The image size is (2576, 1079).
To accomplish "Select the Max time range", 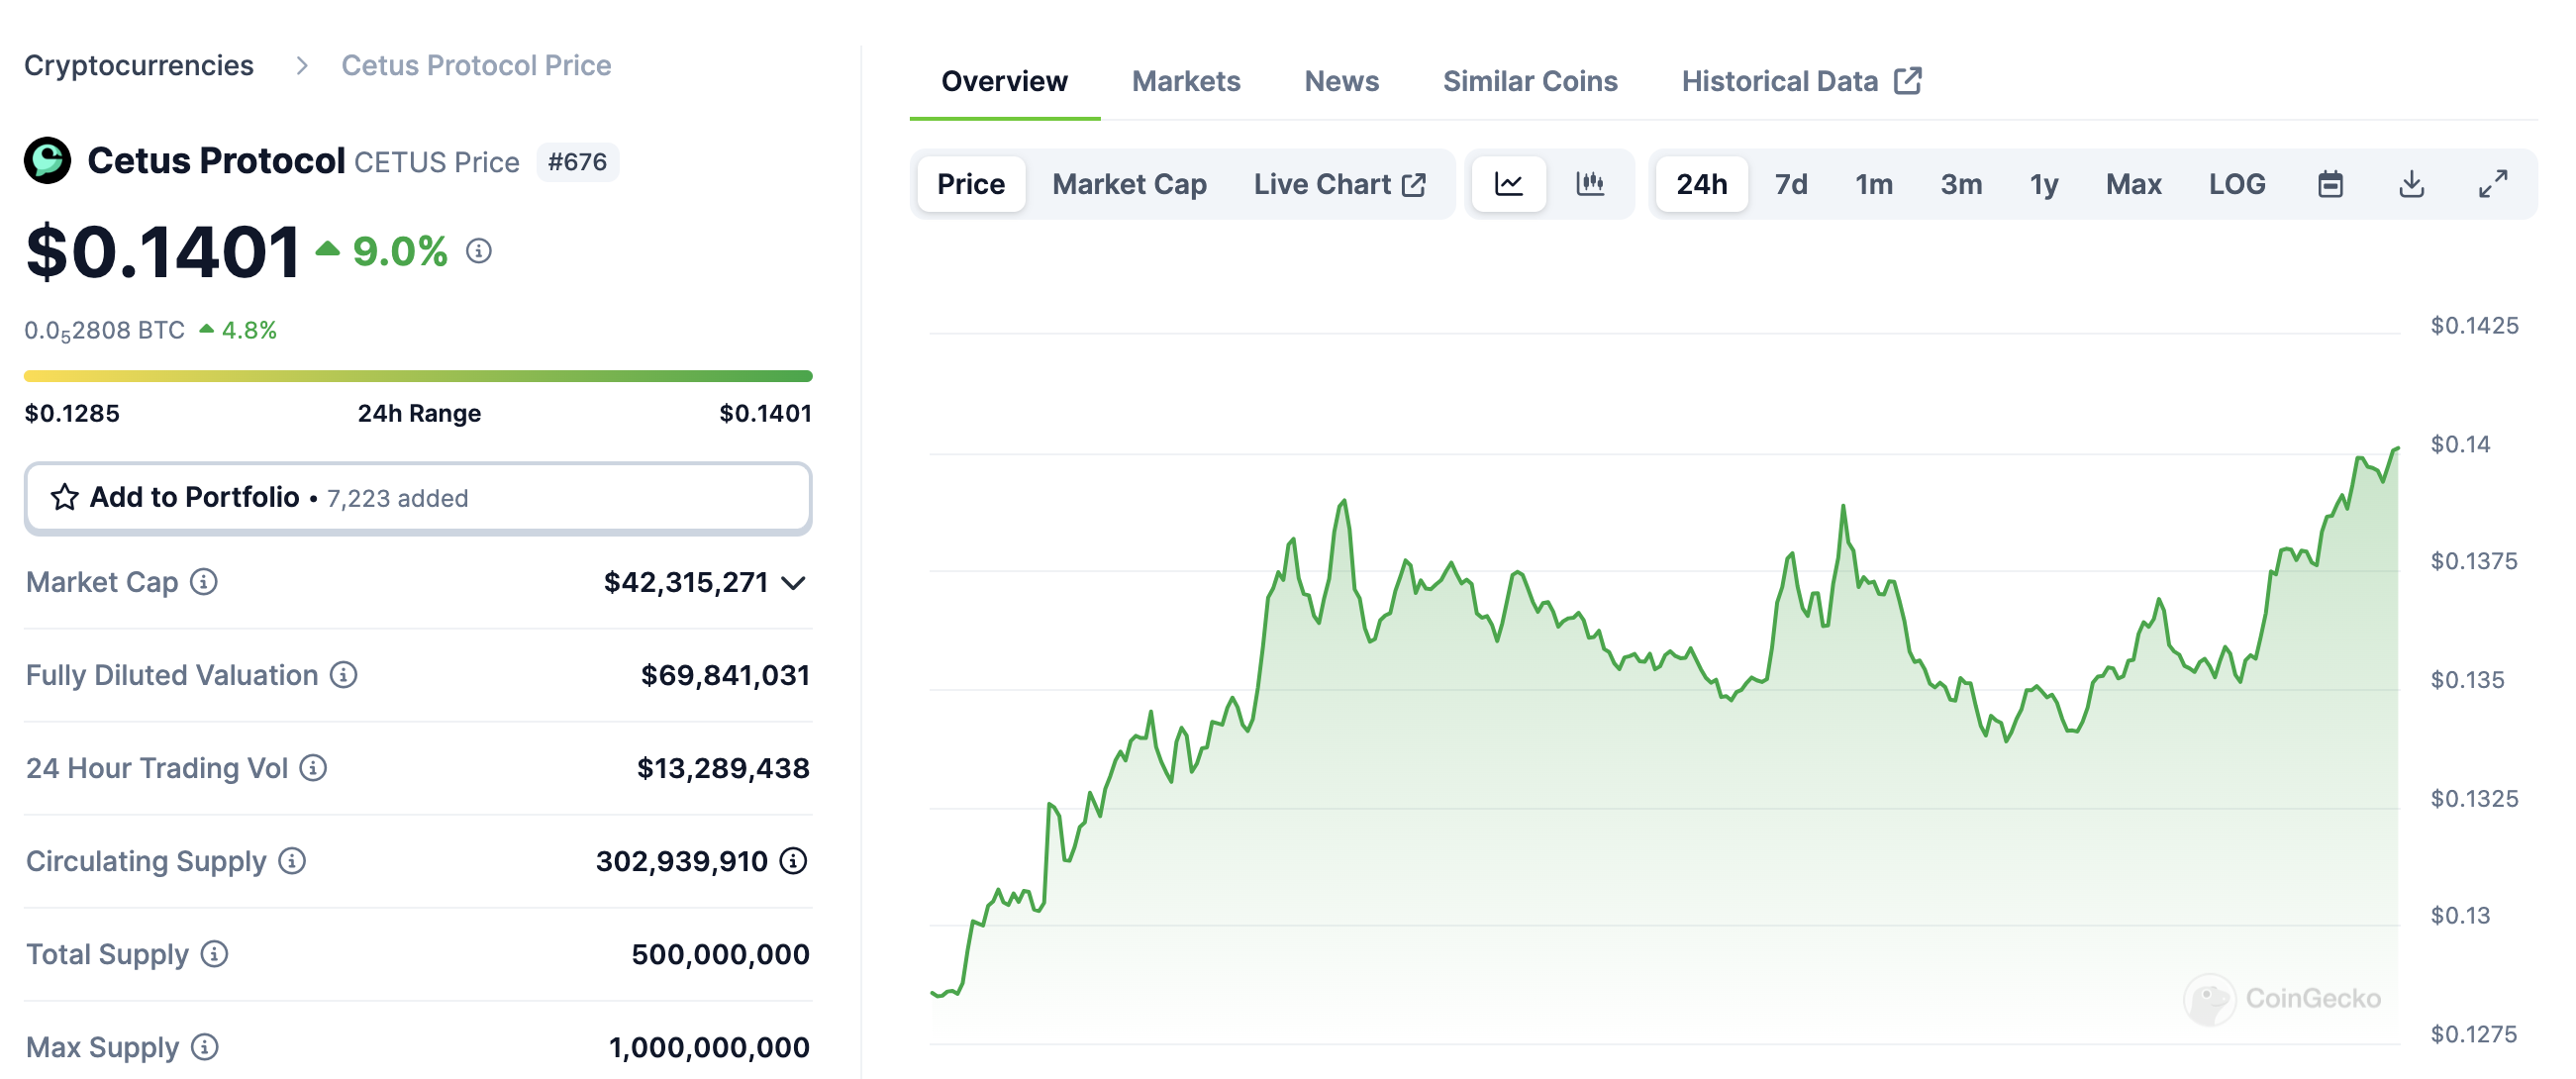I will coord(2133,184).
